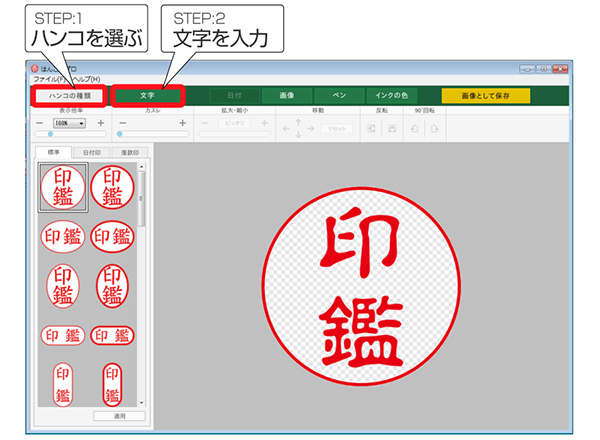This screenshot has height=440, width=600.
Task: Click the first 反転 flip icon
Action: (x=371, y=129)
